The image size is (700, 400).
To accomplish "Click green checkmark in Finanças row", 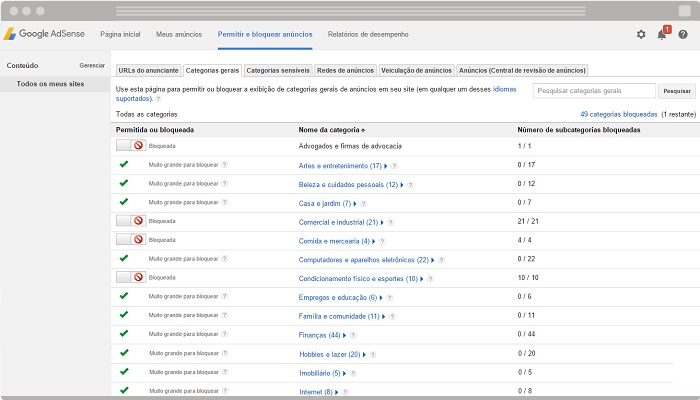I will (124, 333).
